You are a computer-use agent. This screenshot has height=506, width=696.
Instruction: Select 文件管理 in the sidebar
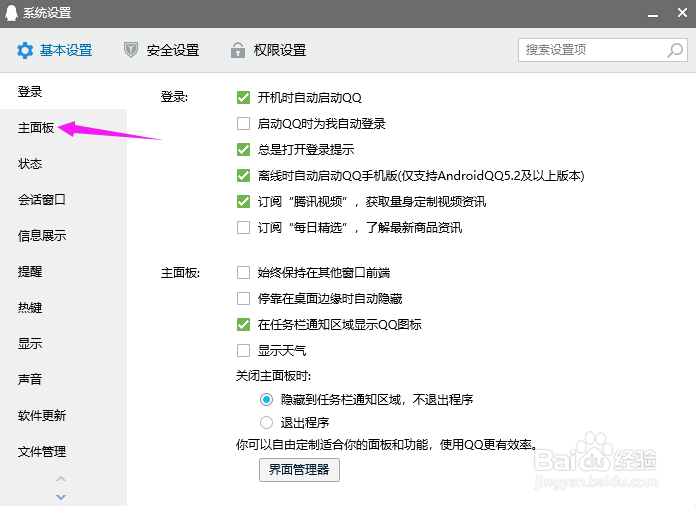[63, 452]
